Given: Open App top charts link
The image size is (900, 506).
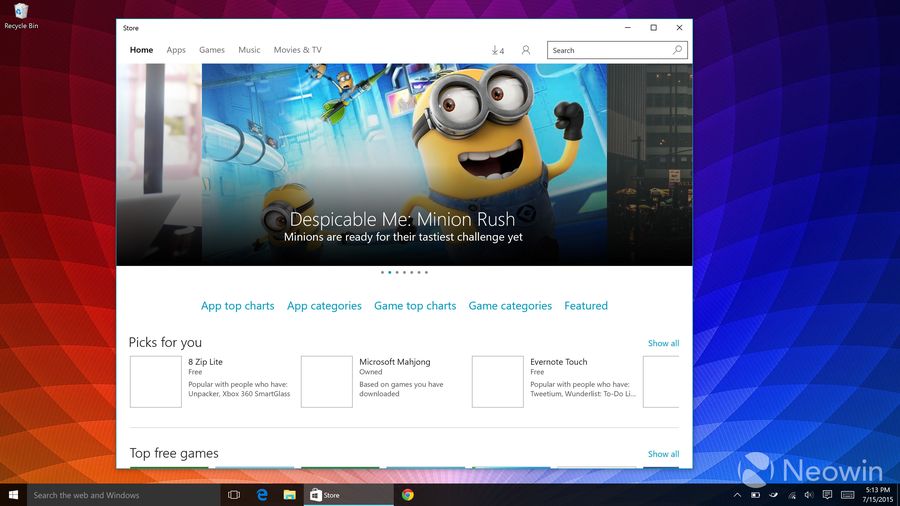Looking at the screenshot, I should (x=238, y=306).
